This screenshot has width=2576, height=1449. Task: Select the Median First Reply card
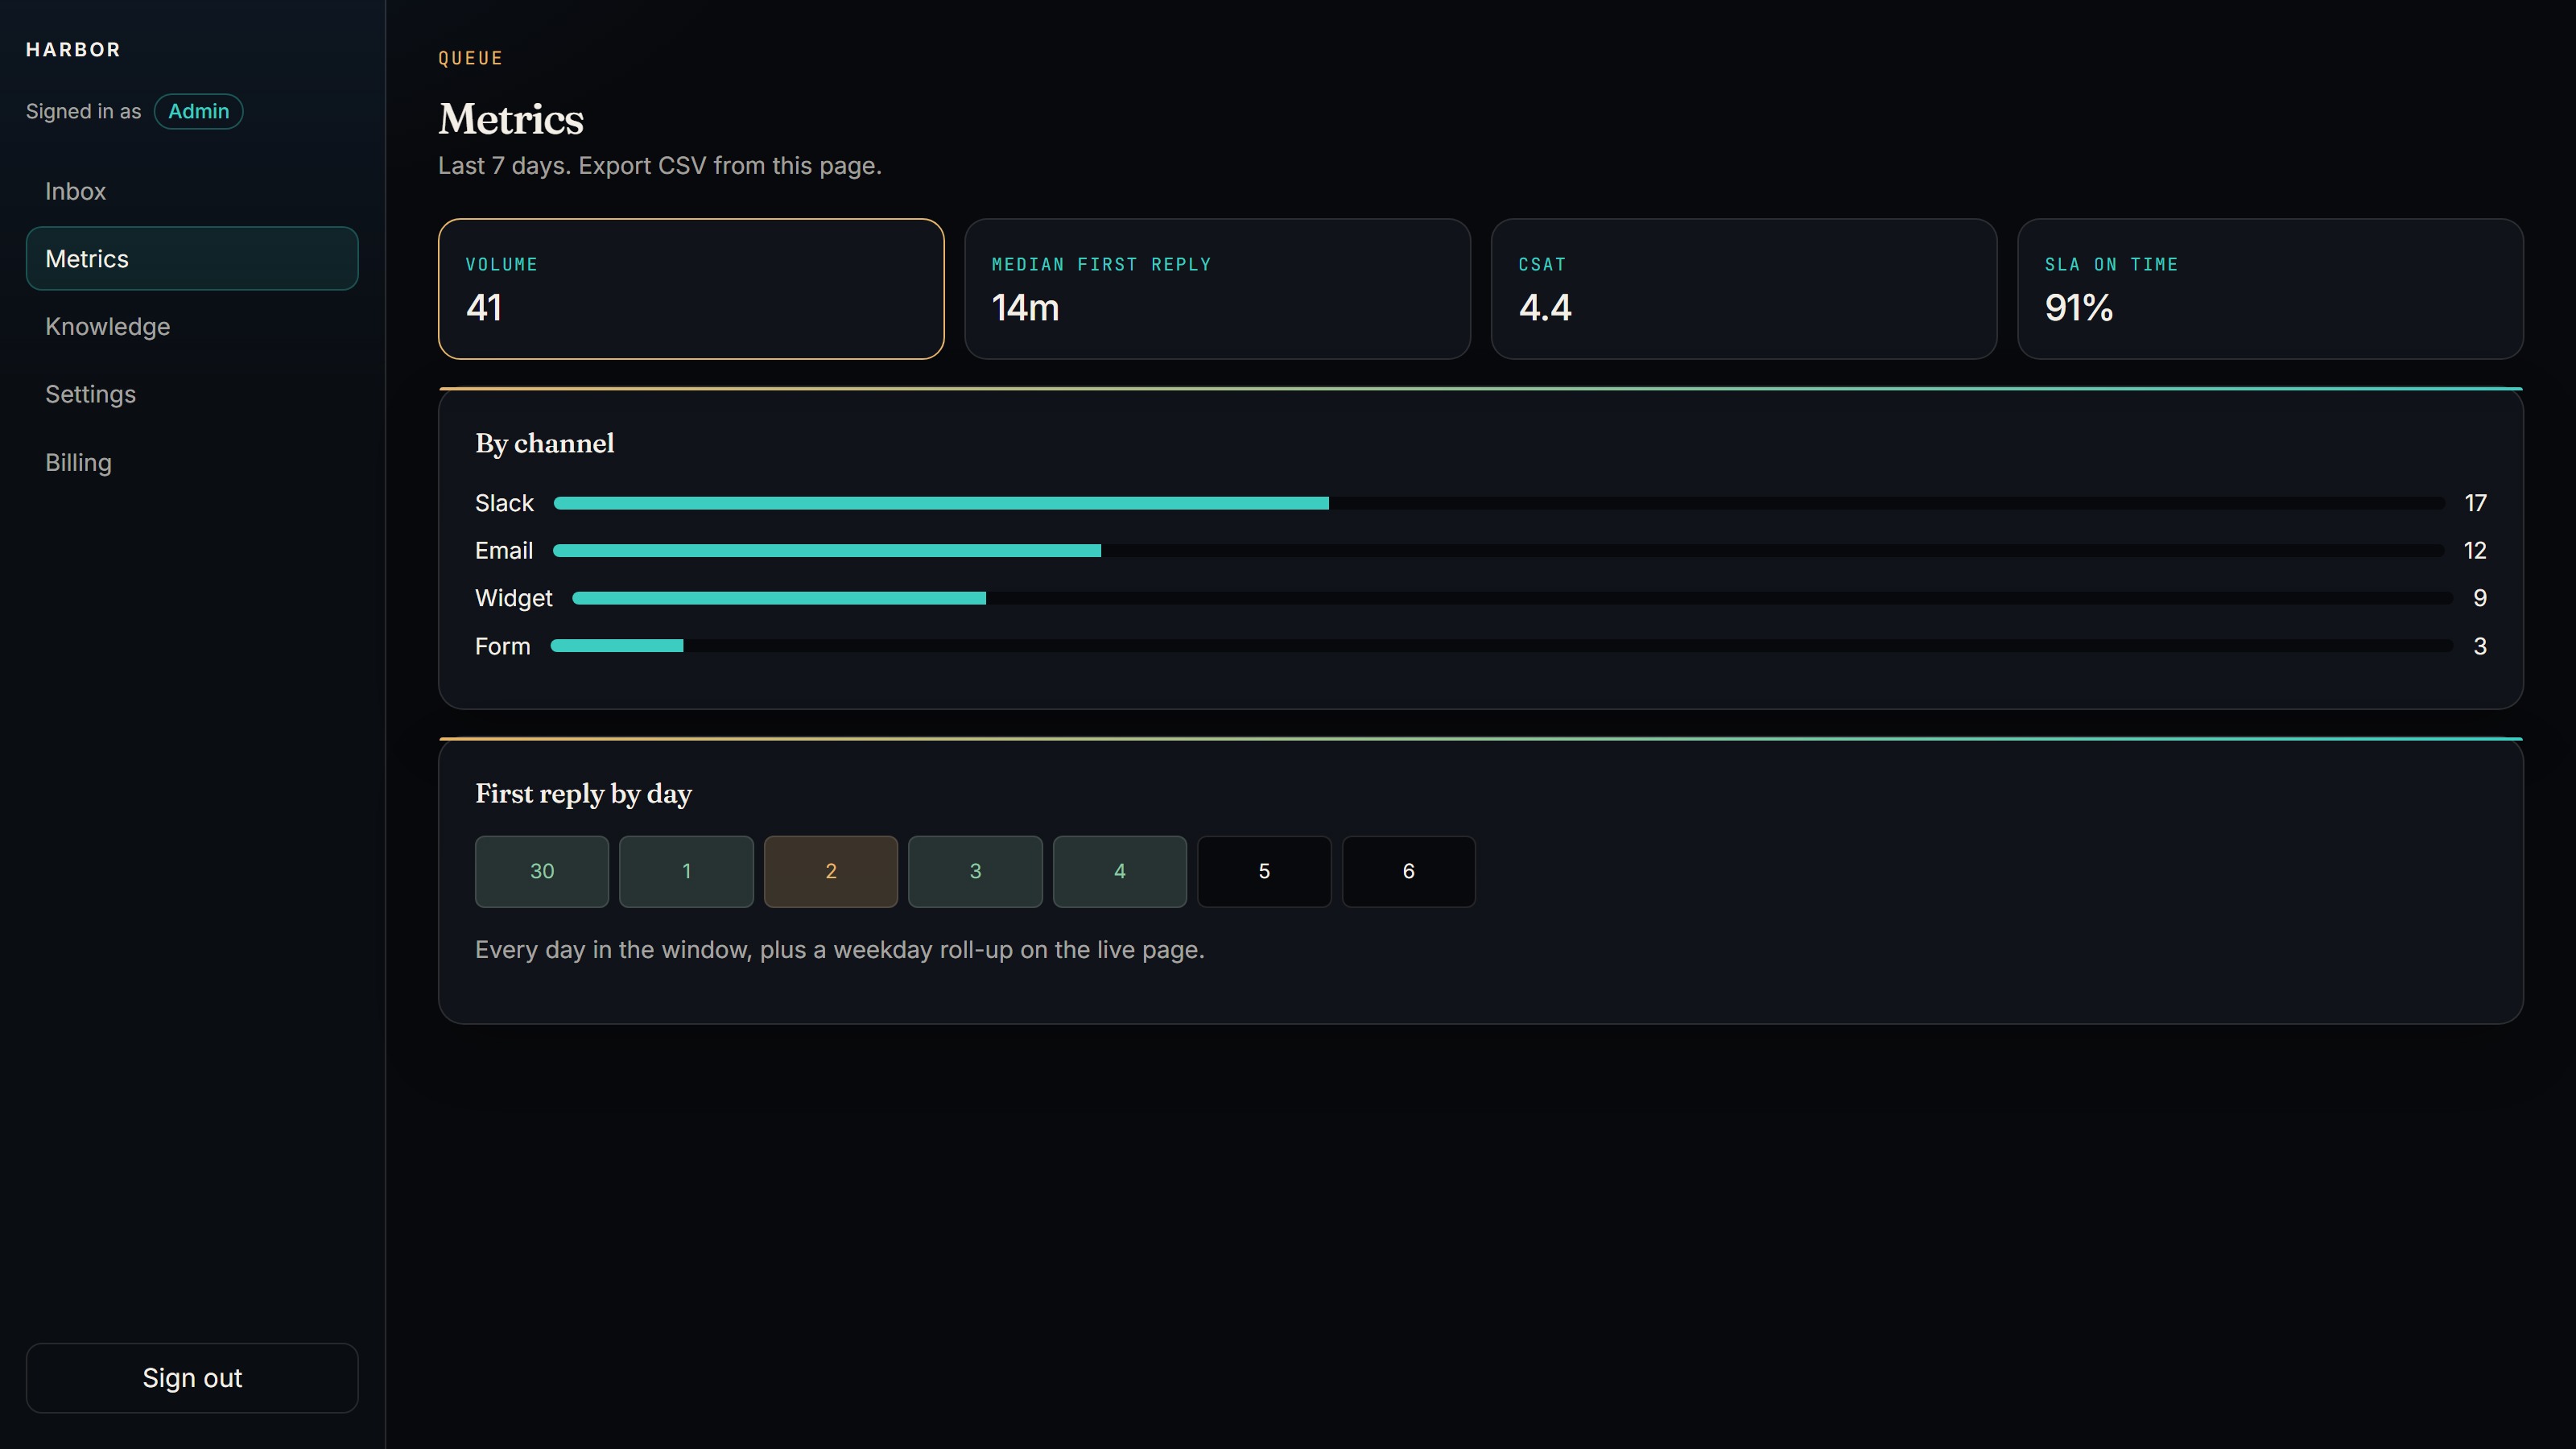(1217, 289)
